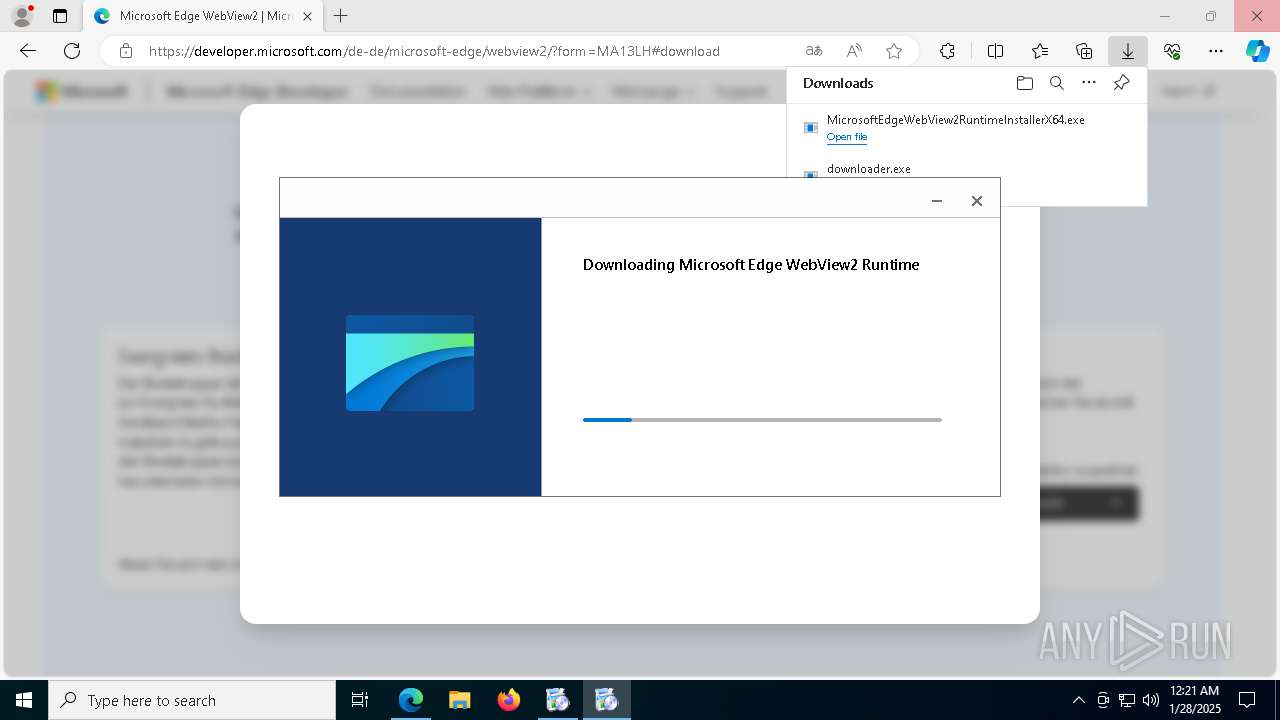Activate the Read aloud icon
This screenshot has width=1280, height=720.
tap(854, 51)
